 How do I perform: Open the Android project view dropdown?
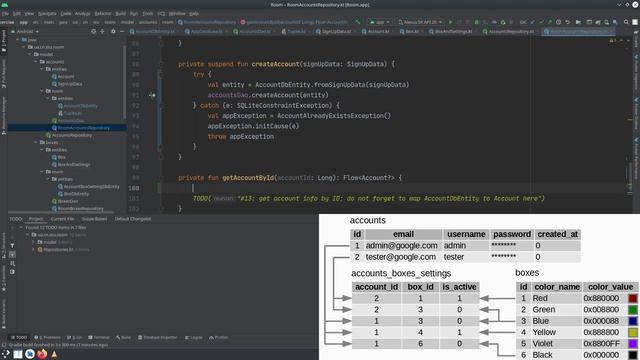(25, 31)
